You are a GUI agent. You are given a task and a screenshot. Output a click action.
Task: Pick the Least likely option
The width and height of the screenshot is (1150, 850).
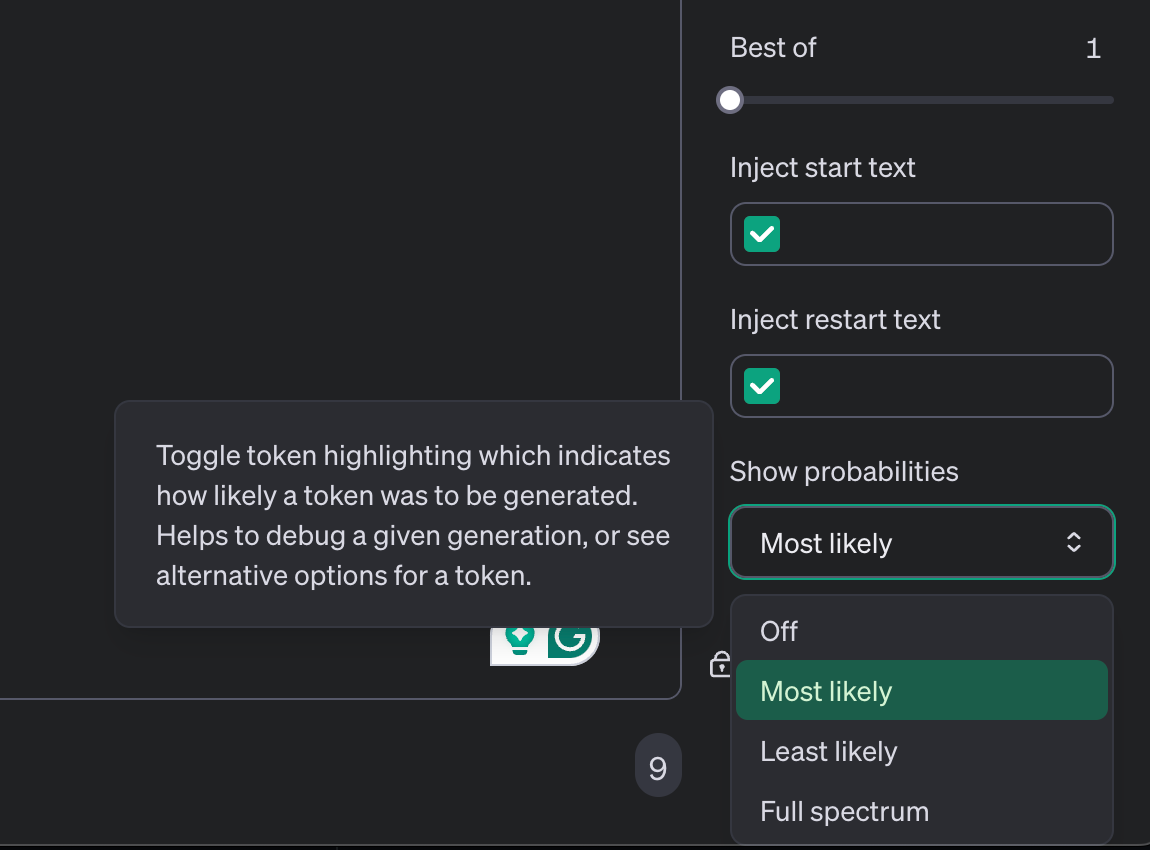pos(829,751)
